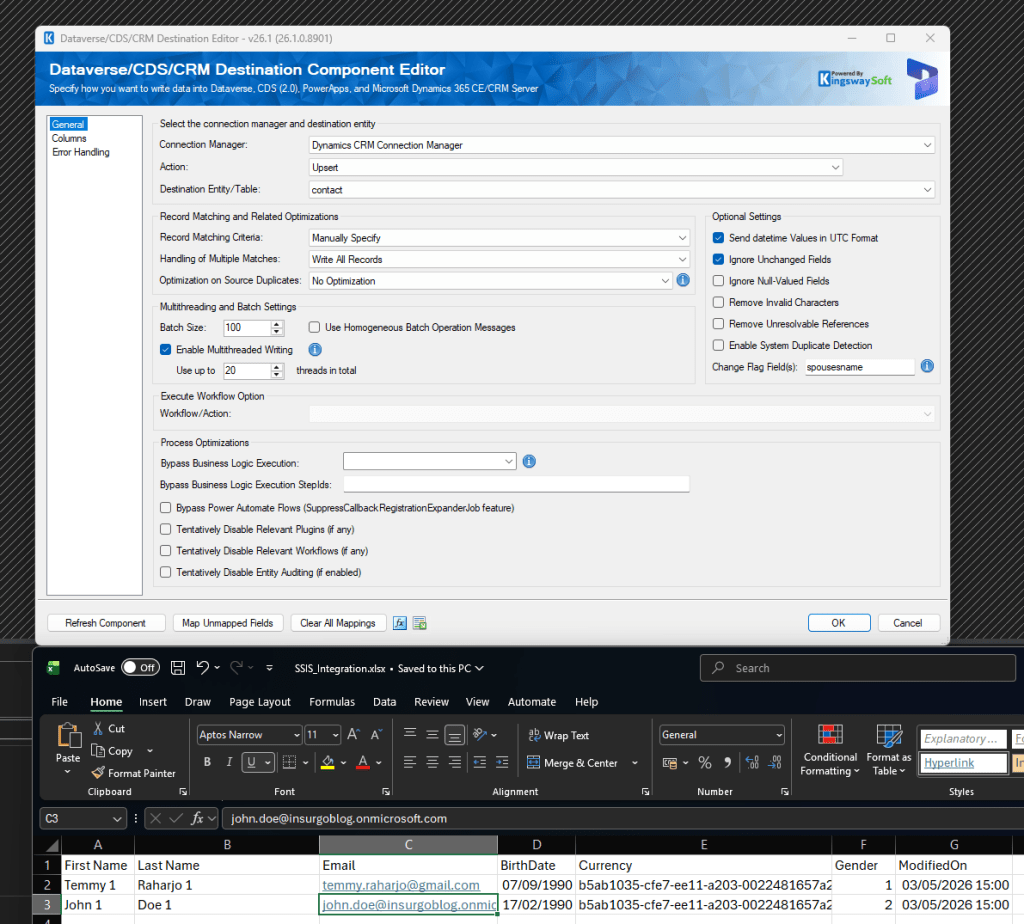
Task: Toggle Send datetime Values in UTC Format
Action: click(x=718, y=238)
